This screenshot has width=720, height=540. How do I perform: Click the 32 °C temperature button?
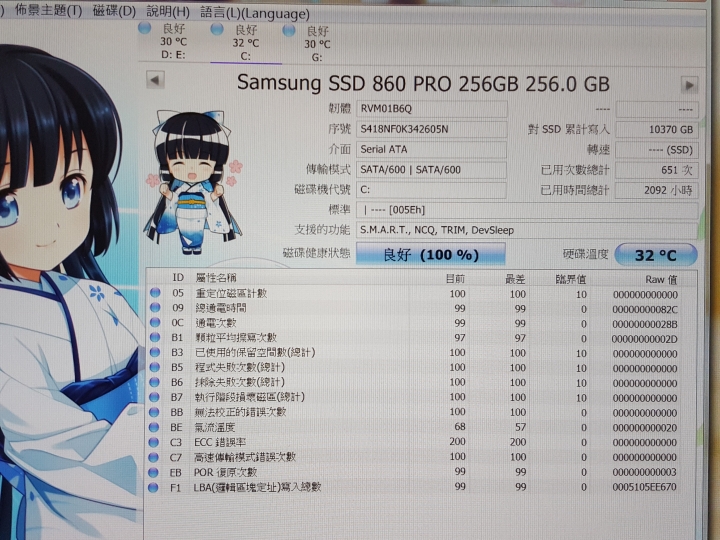click(656, 255)
